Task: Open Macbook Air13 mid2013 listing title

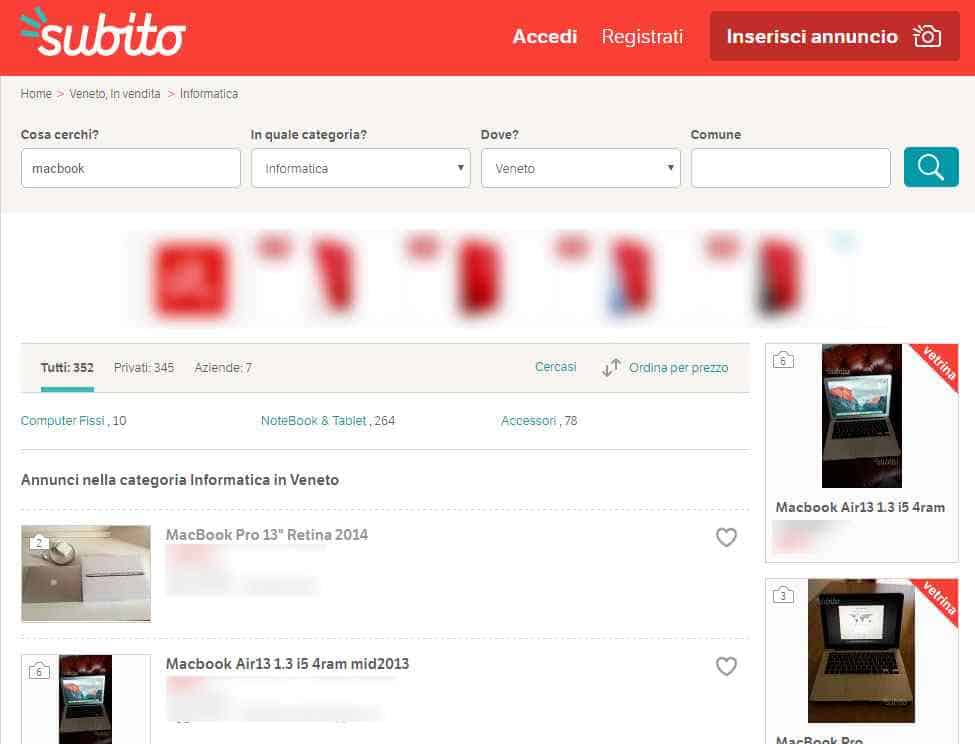Action: click(287, 664)
